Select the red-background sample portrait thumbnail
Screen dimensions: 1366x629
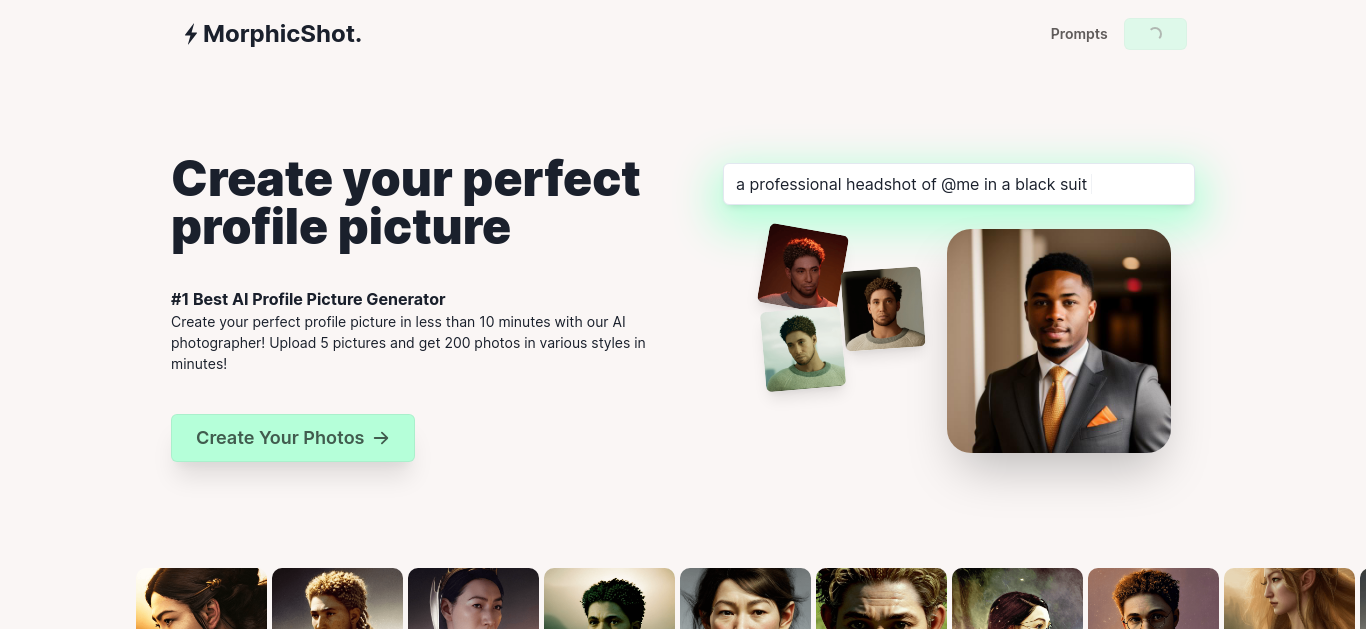pos(803,266)
